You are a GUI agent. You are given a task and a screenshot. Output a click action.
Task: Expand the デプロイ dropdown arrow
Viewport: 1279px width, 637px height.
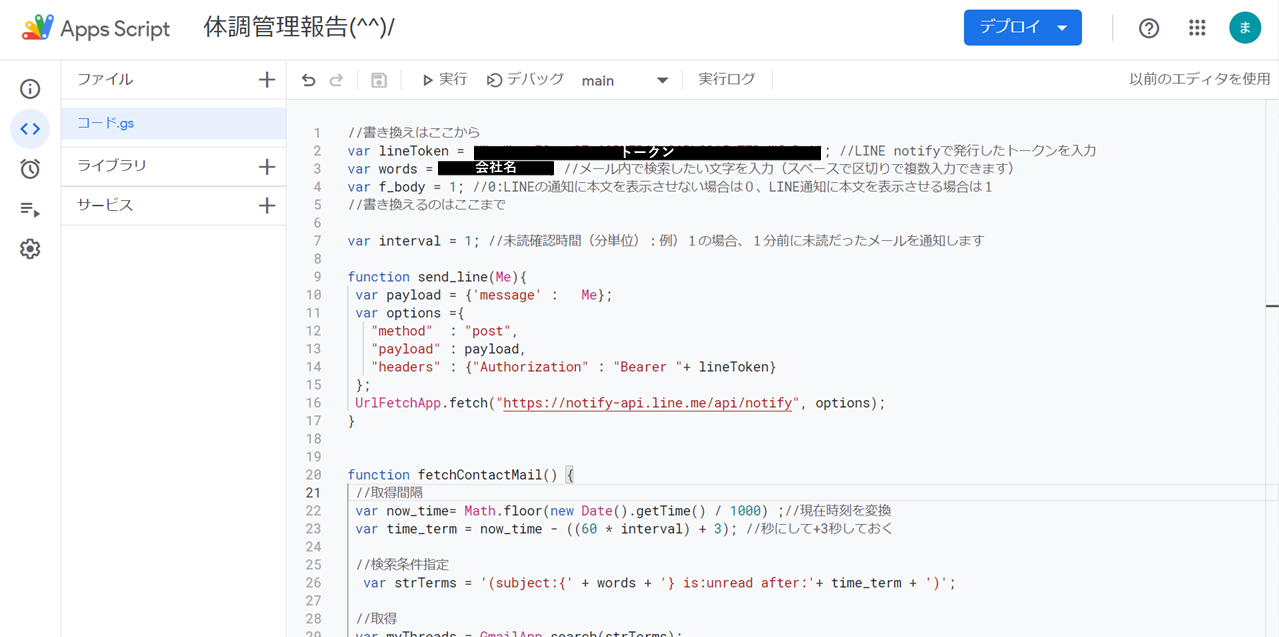pyautogui.click(x=1065, y=27)
